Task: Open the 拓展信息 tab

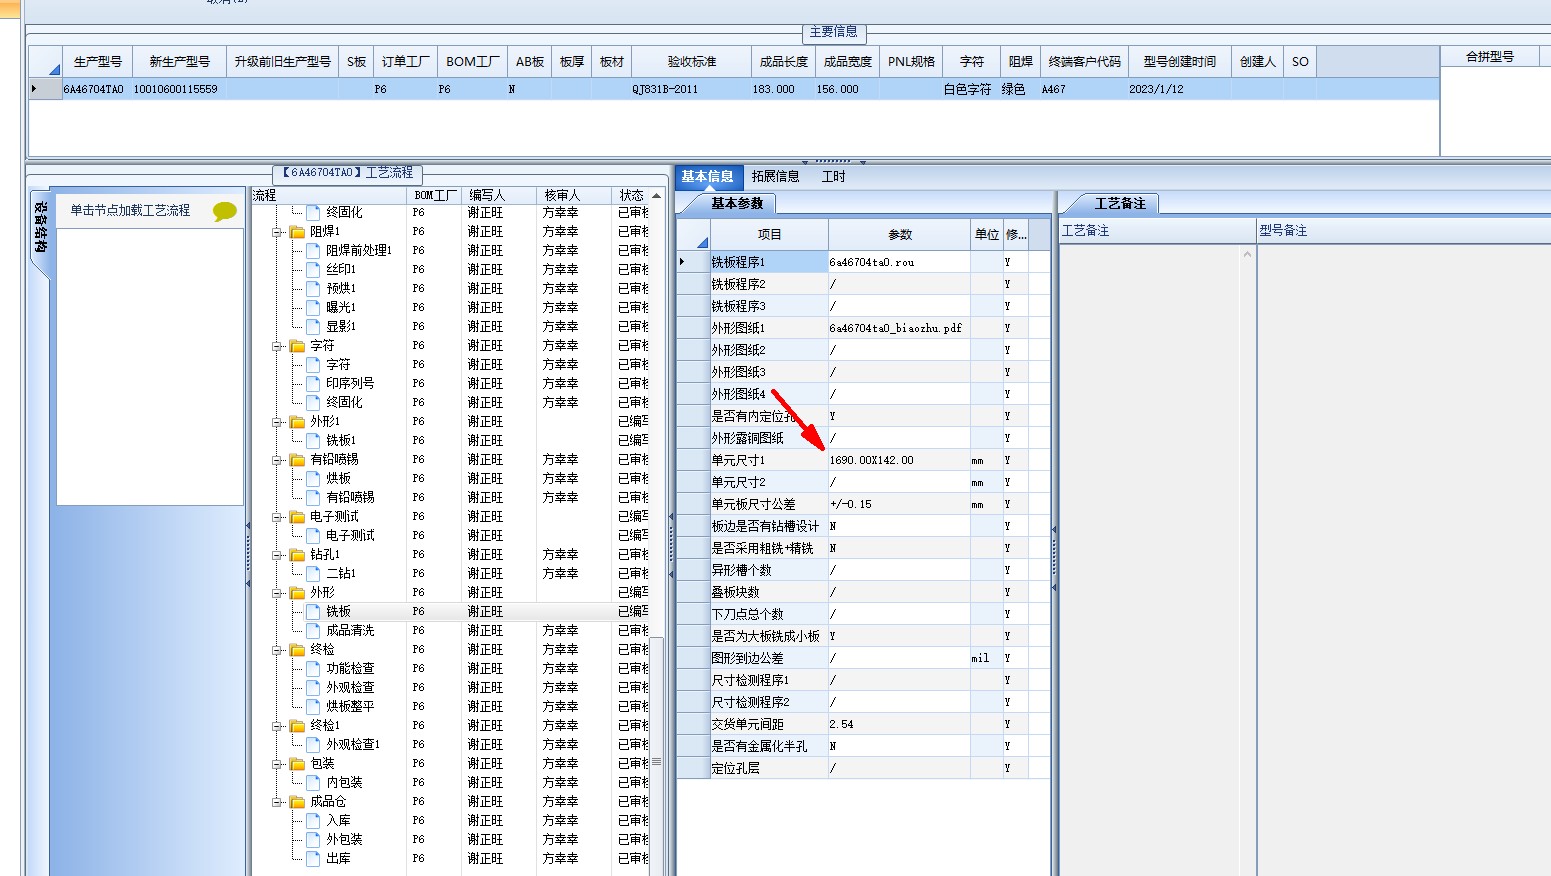Action: click(x=775, y=176)
